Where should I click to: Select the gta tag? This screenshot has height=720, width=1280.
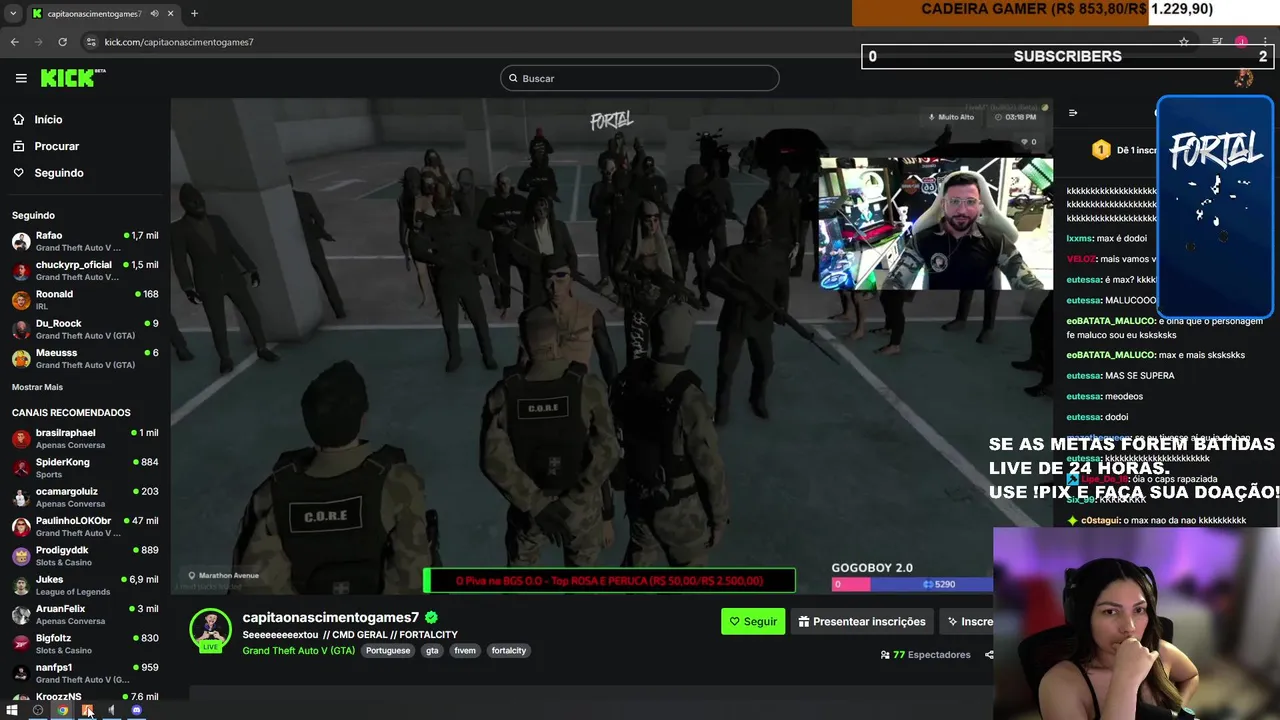click(432, 650)
